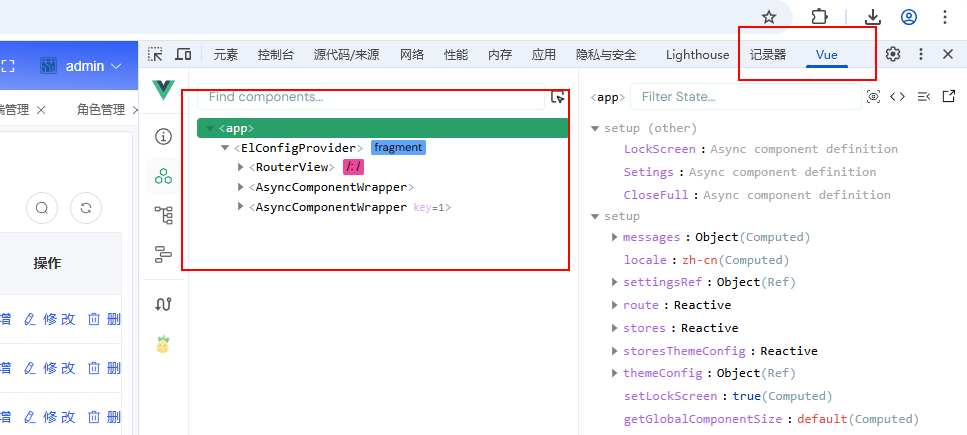
Task: Open the Router icon in Vue sidebar
Action: click(x=163, y=304)
